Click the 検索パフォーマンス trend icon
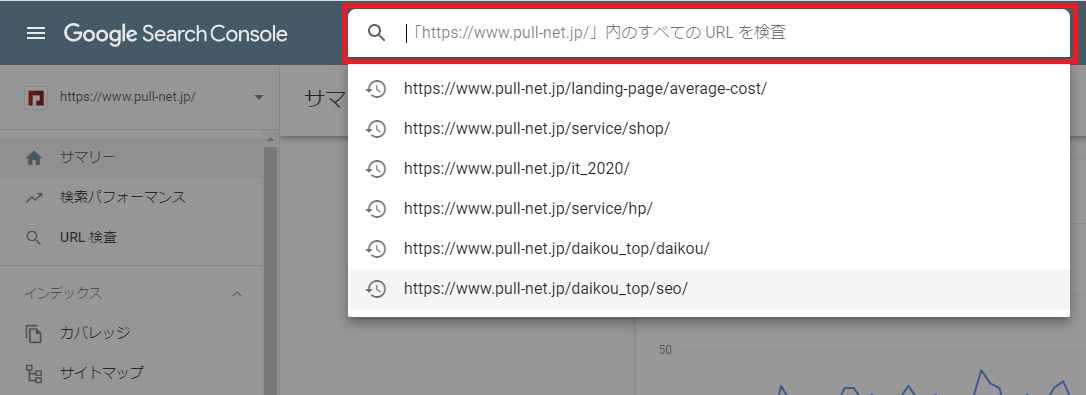1086x395 pixels. (33, 198)
